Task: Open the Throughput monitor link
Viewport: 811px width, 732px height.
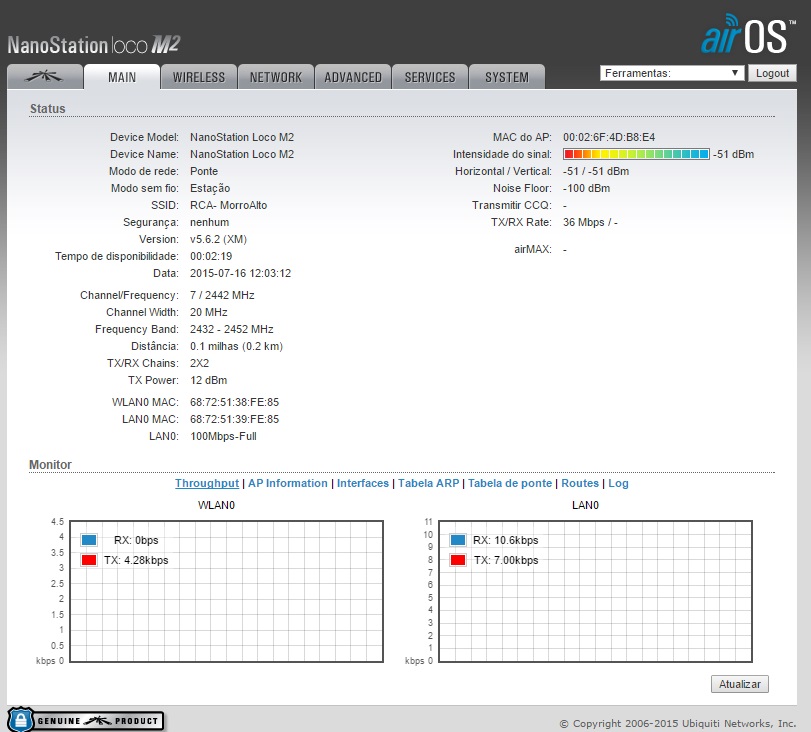Action: [x=207, y=483]
